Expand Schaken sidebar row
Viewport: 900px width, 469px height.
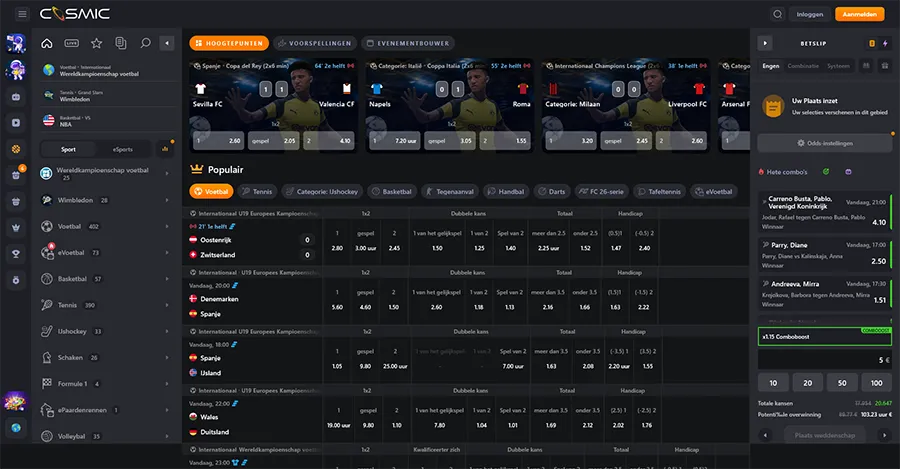[x=107, y=358]
